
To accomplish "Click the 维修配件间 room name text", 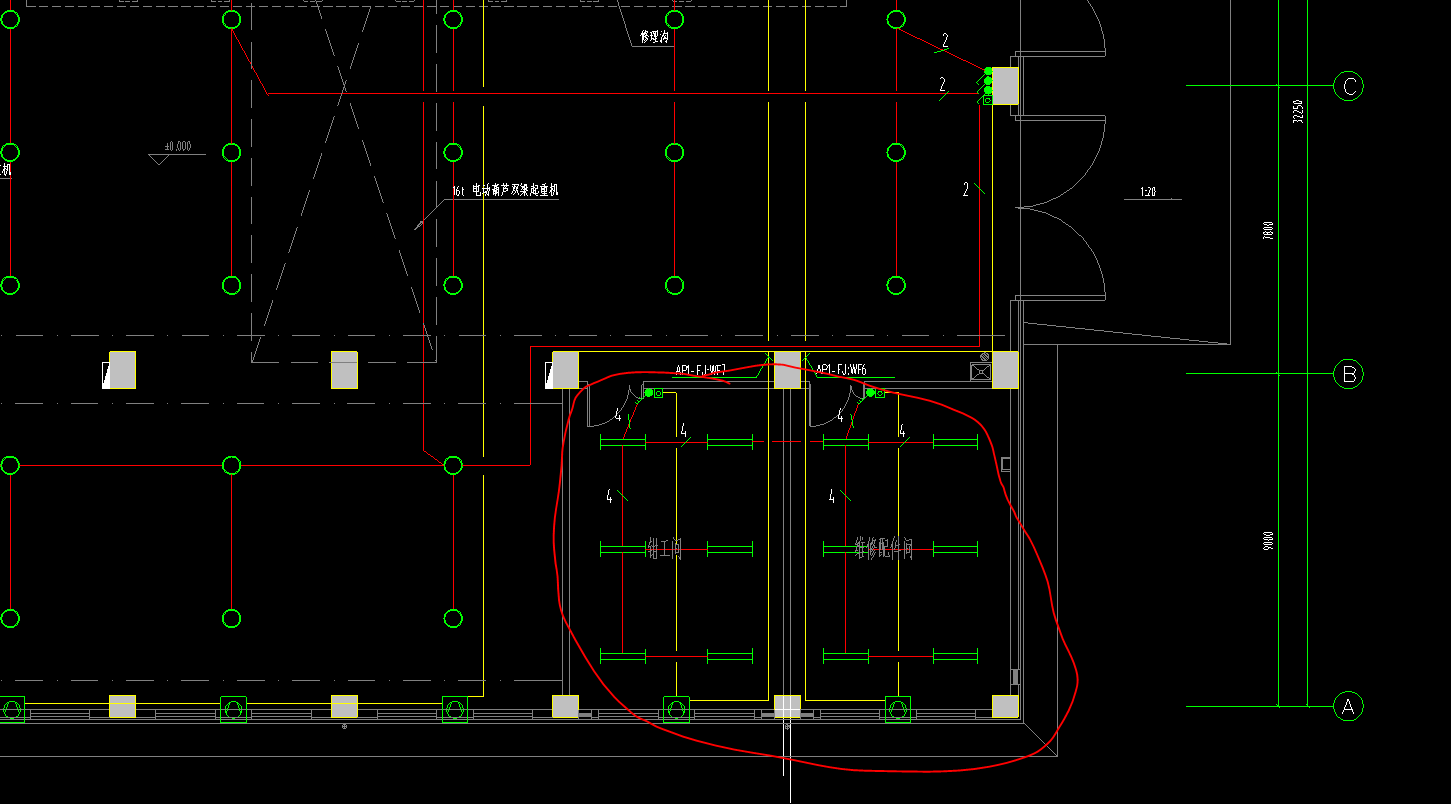I will click(x=884, y=548).
